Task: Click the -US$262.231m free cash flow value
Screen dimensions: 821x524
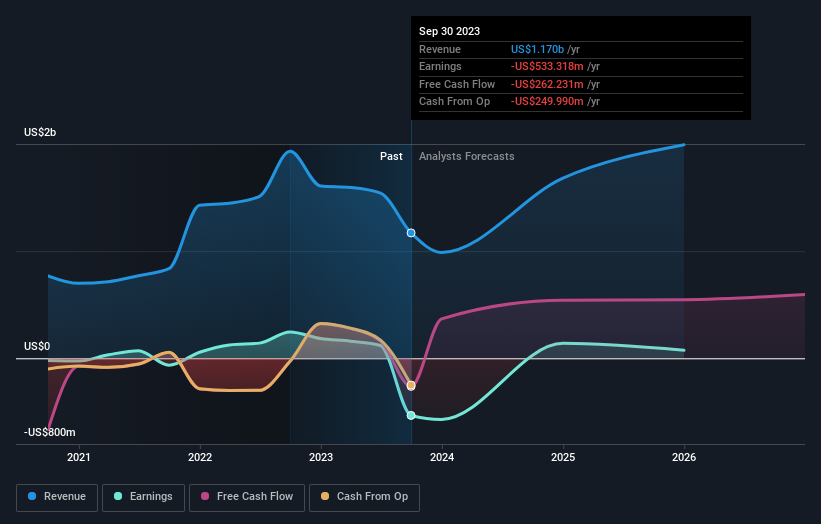Action: click(x=547, y=84)
